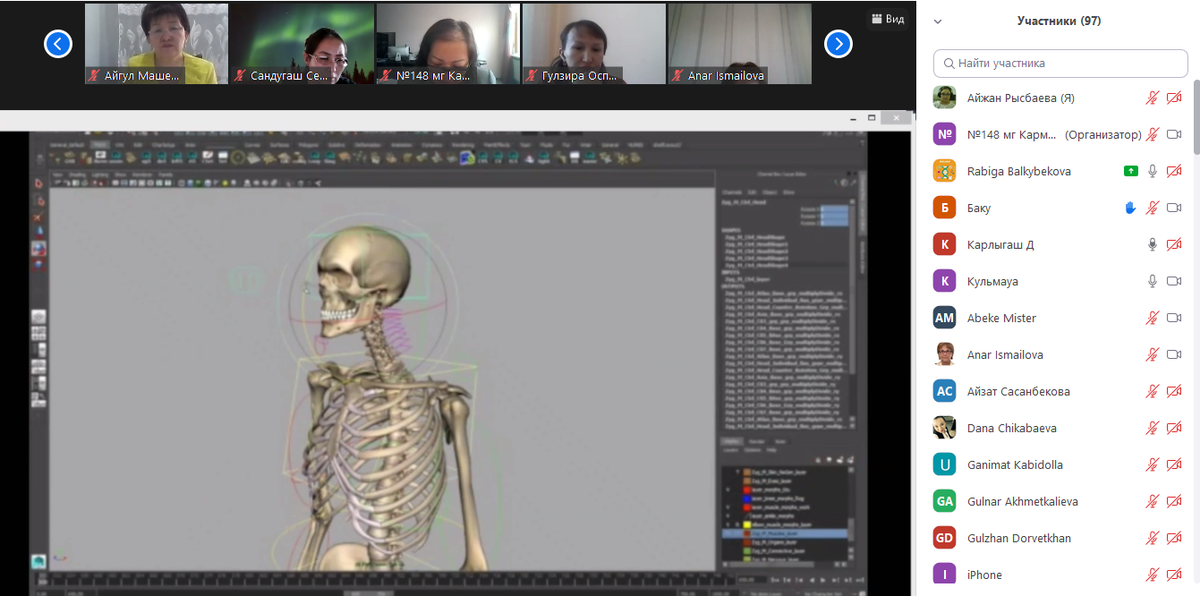Screen dimensions: 1200x596
Task: Open the Вид view options menu
Action: (887, 19)
